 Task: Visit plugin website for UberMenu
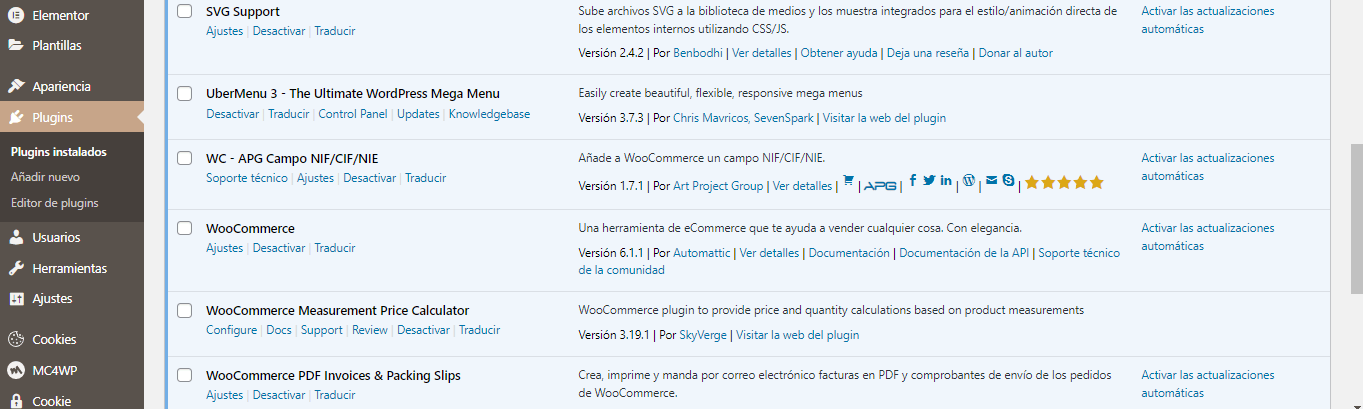885,118
